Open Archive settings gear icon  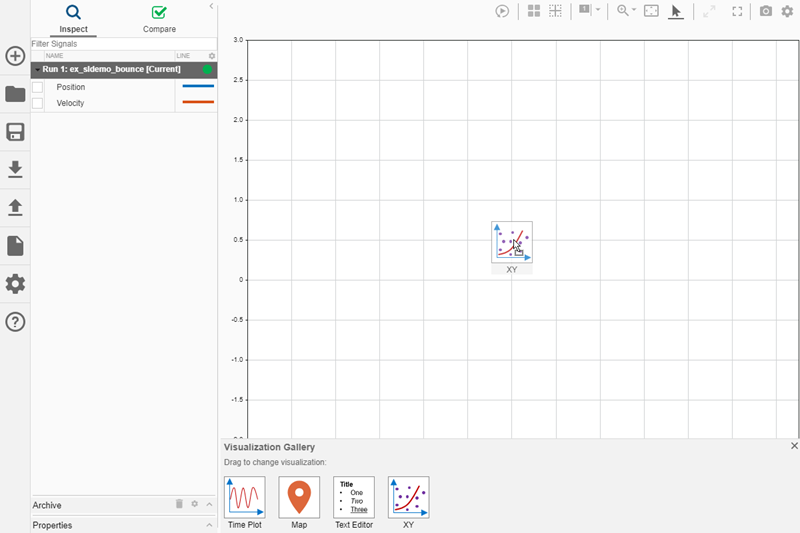pos(194,504)
